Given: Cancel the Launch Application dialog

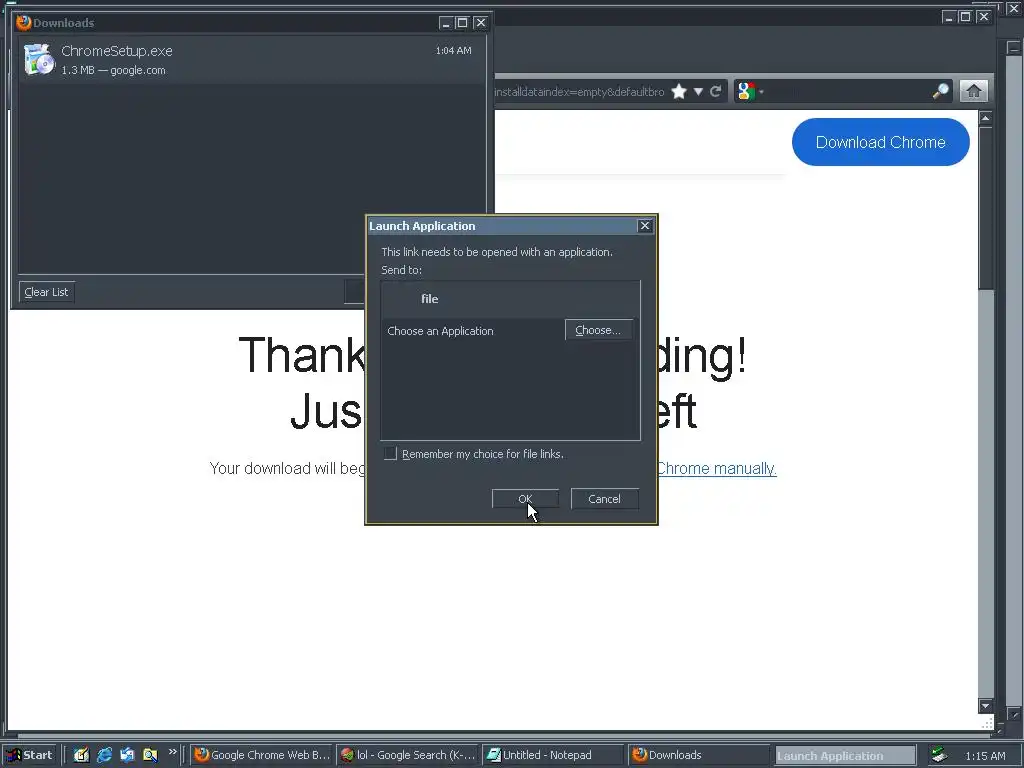Looking at the screenshot, I should (604, 499).
